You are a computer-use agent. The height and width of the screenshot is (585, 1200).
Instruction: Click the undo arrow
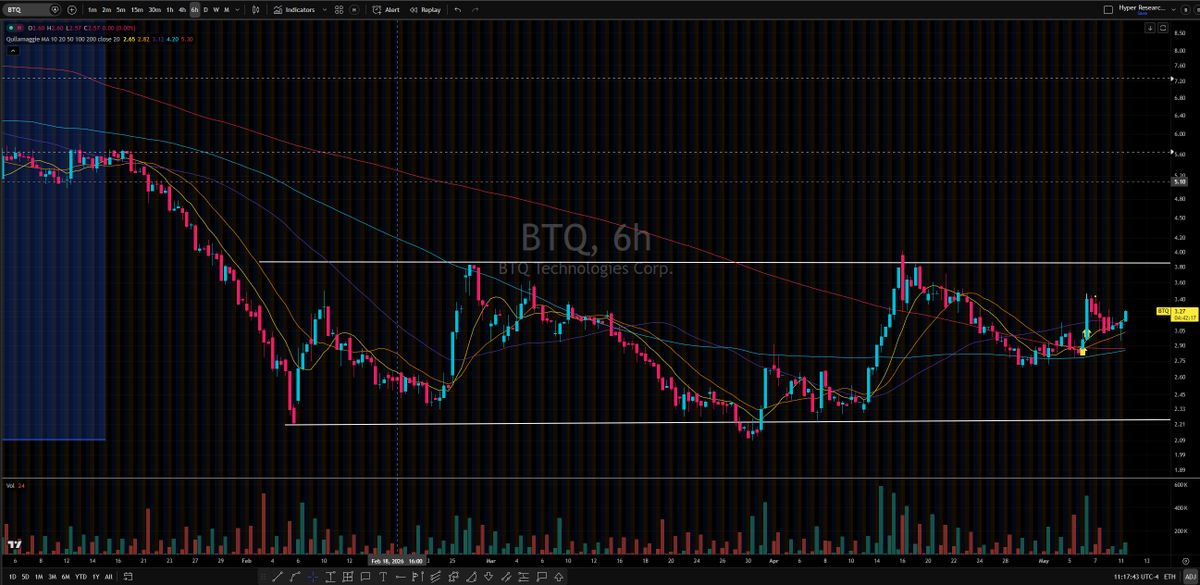pyautogui.click(x=458, y=9)
